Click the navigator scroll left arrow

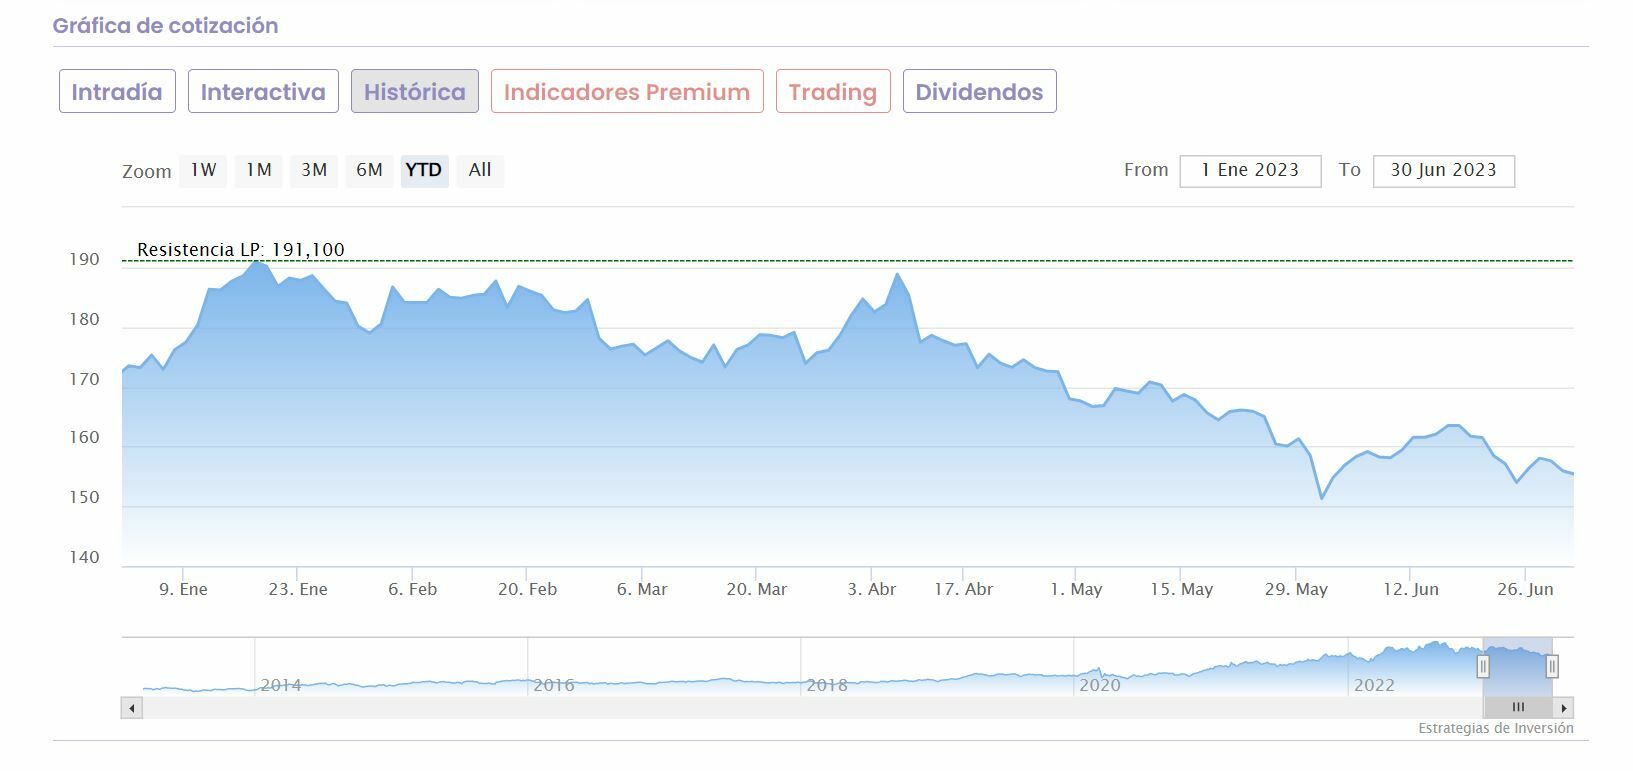(x=132, y=708)
